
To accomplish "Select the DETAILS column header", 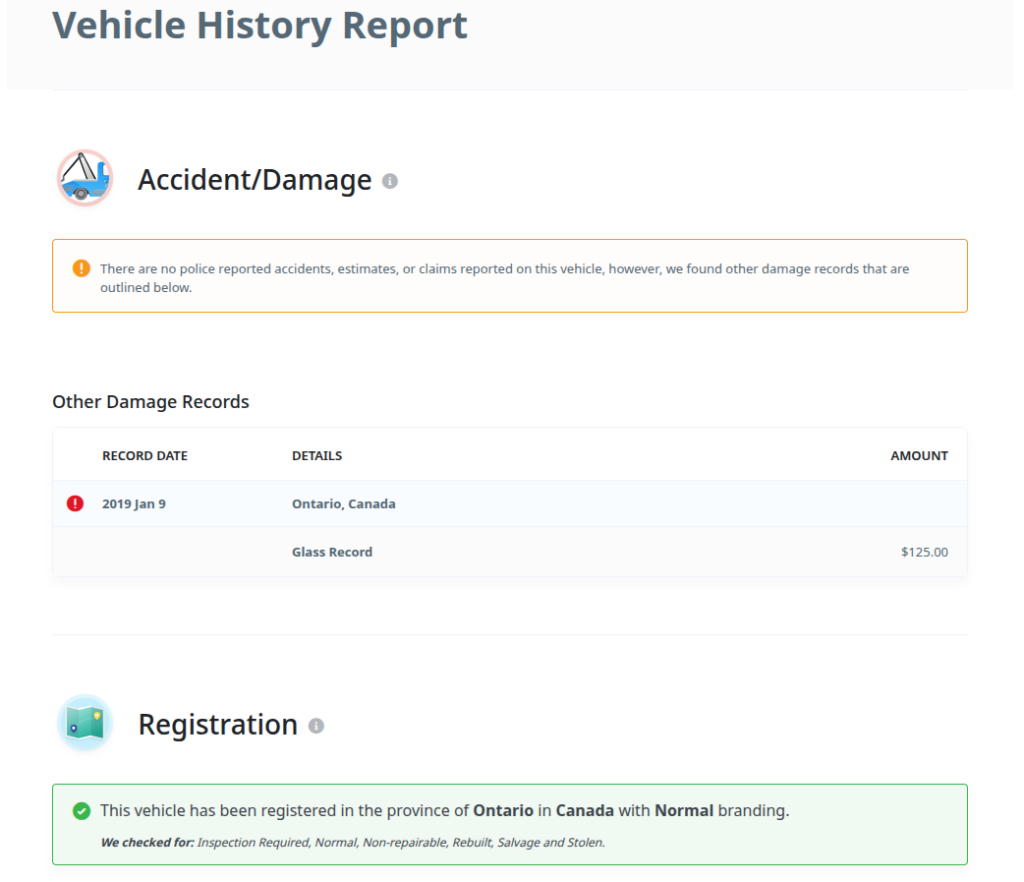I will (x=317, y=456).
